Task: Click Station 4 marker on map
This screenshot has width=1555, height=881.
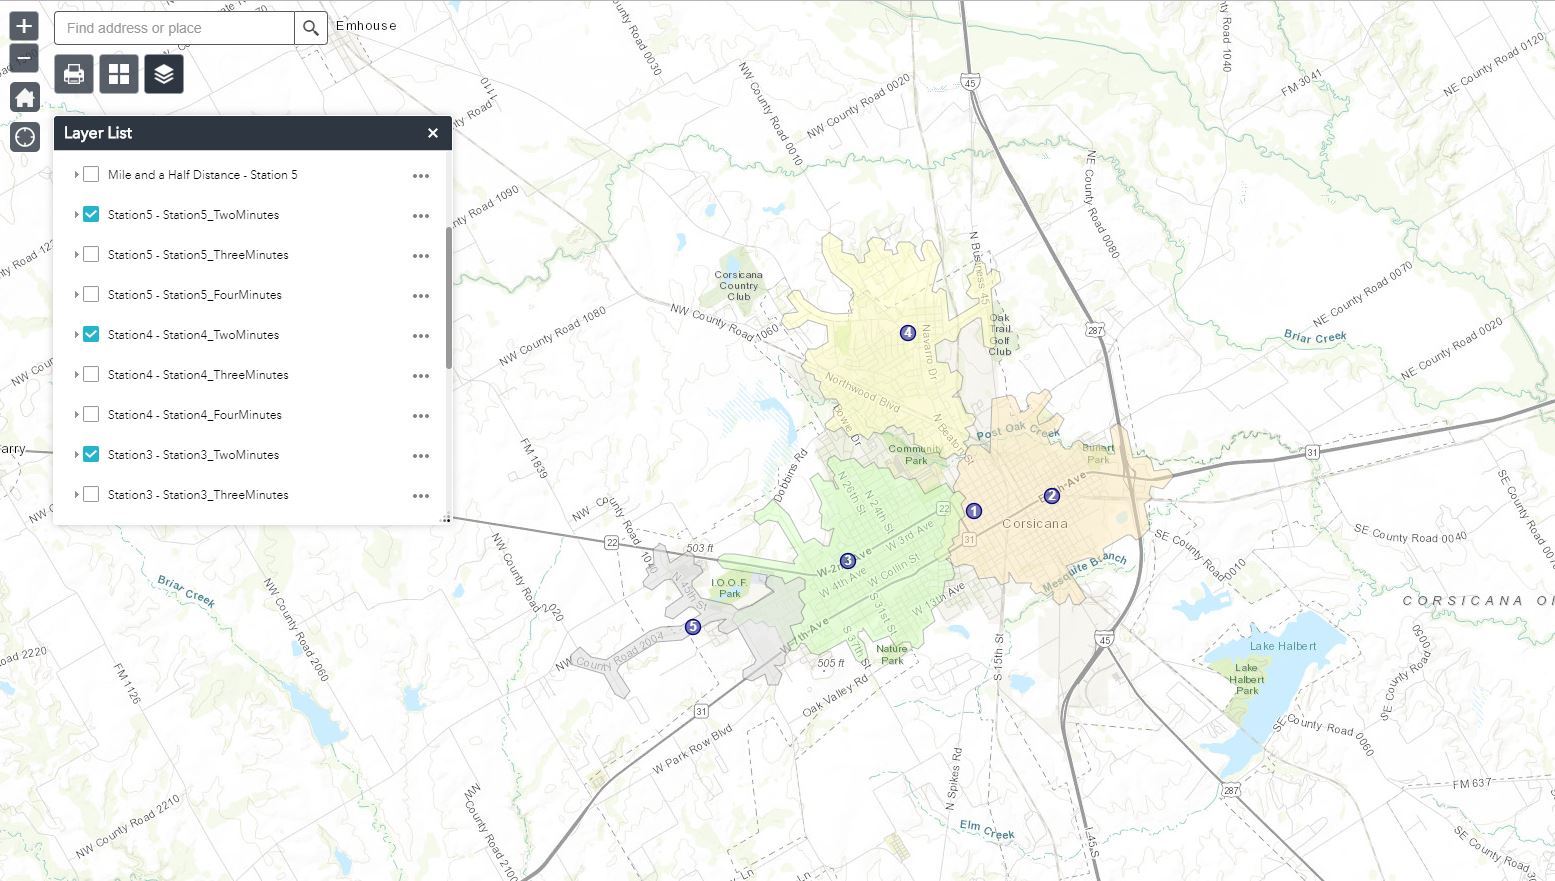Action: 908,333
